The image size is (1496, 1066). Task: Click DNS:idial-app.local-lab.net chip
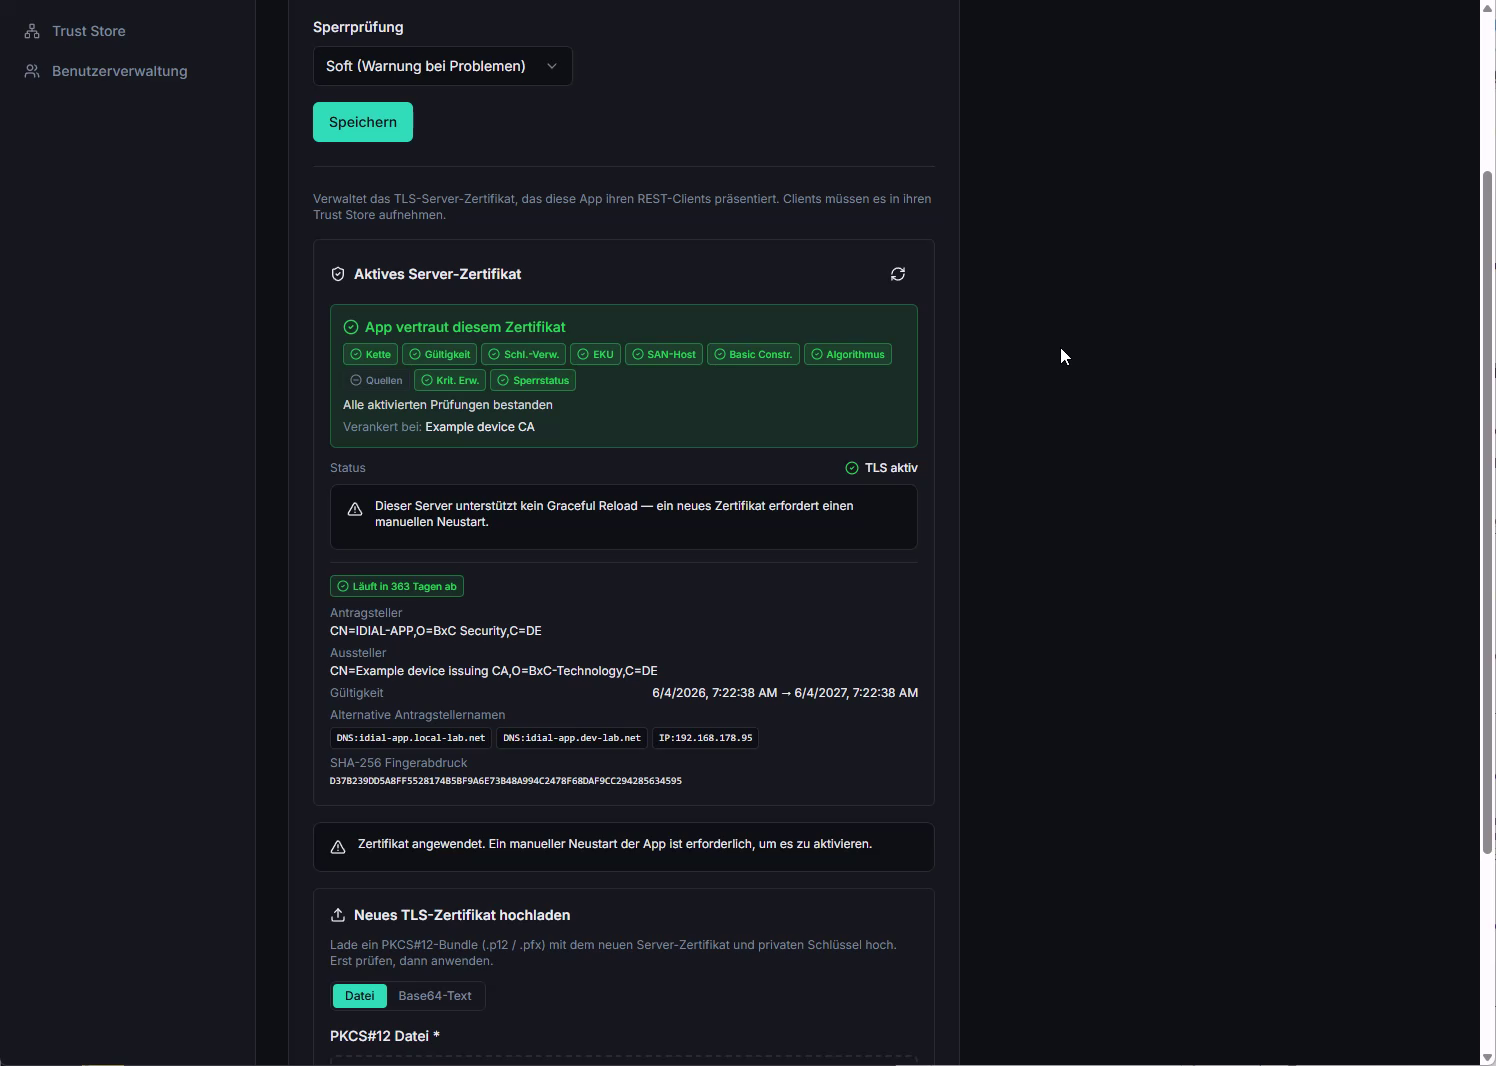coord(411,738)
